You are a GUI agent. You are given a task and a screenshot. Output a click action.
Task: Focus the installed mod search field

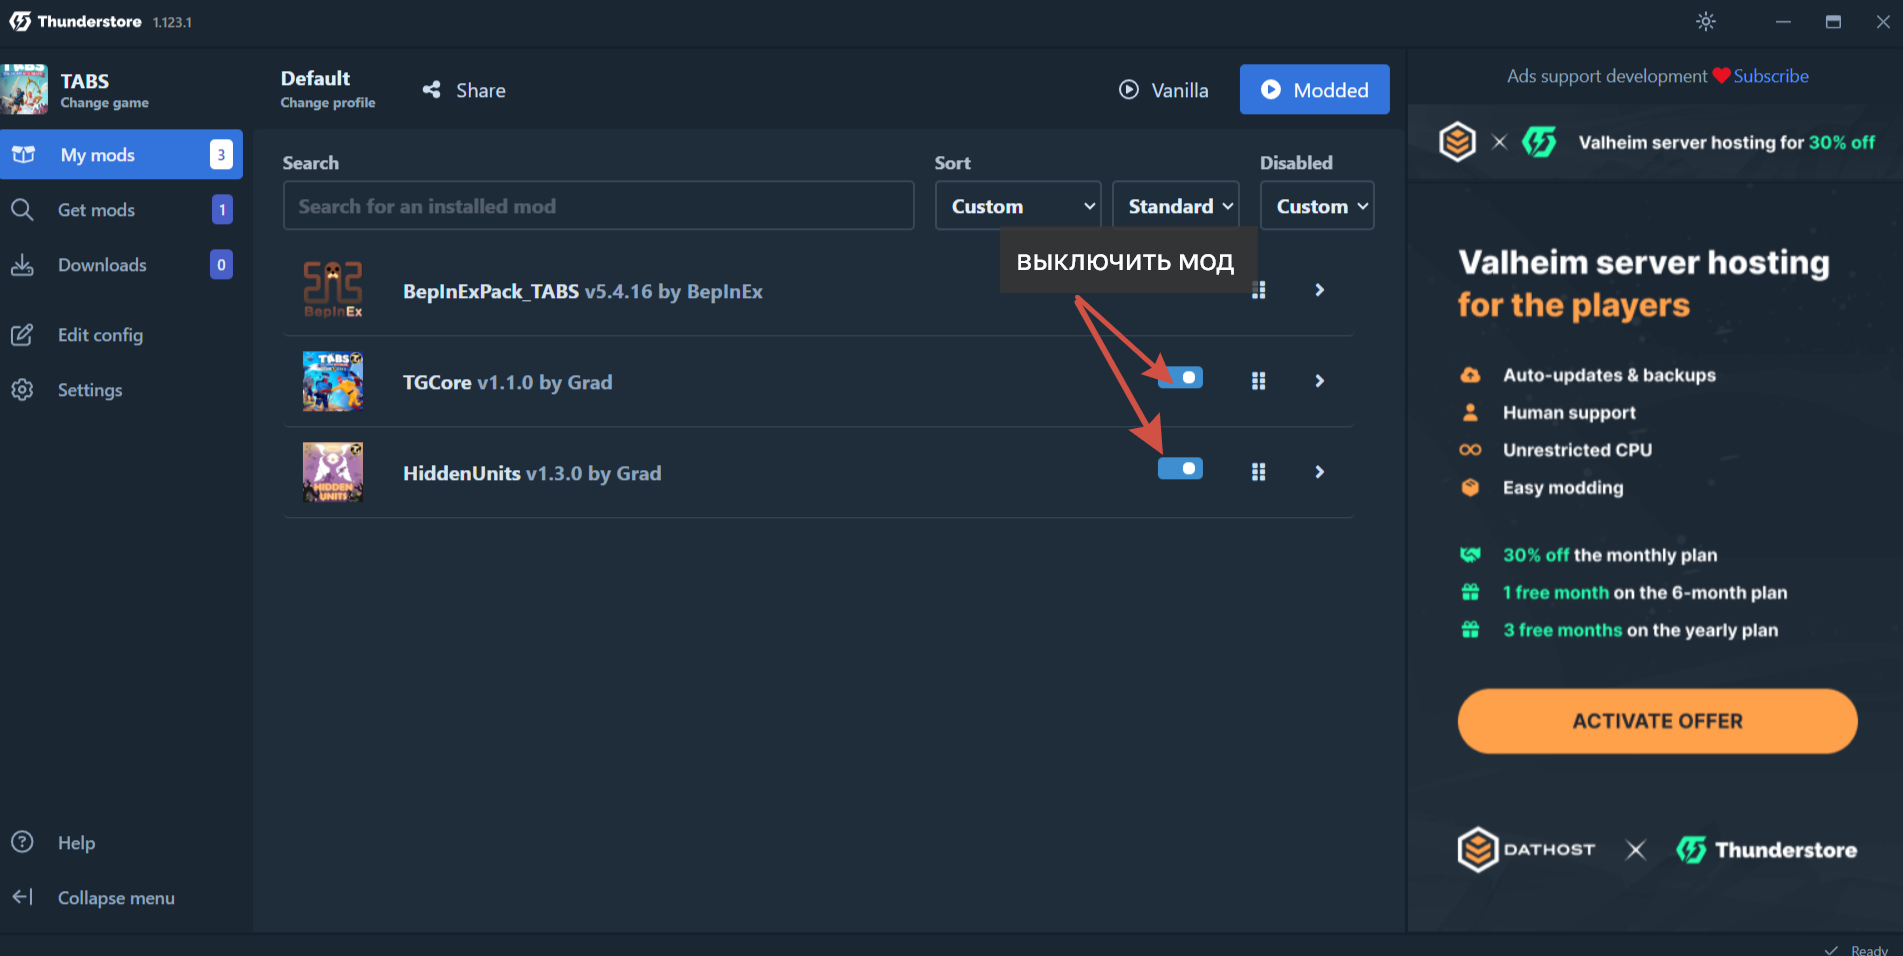(599, 206)
